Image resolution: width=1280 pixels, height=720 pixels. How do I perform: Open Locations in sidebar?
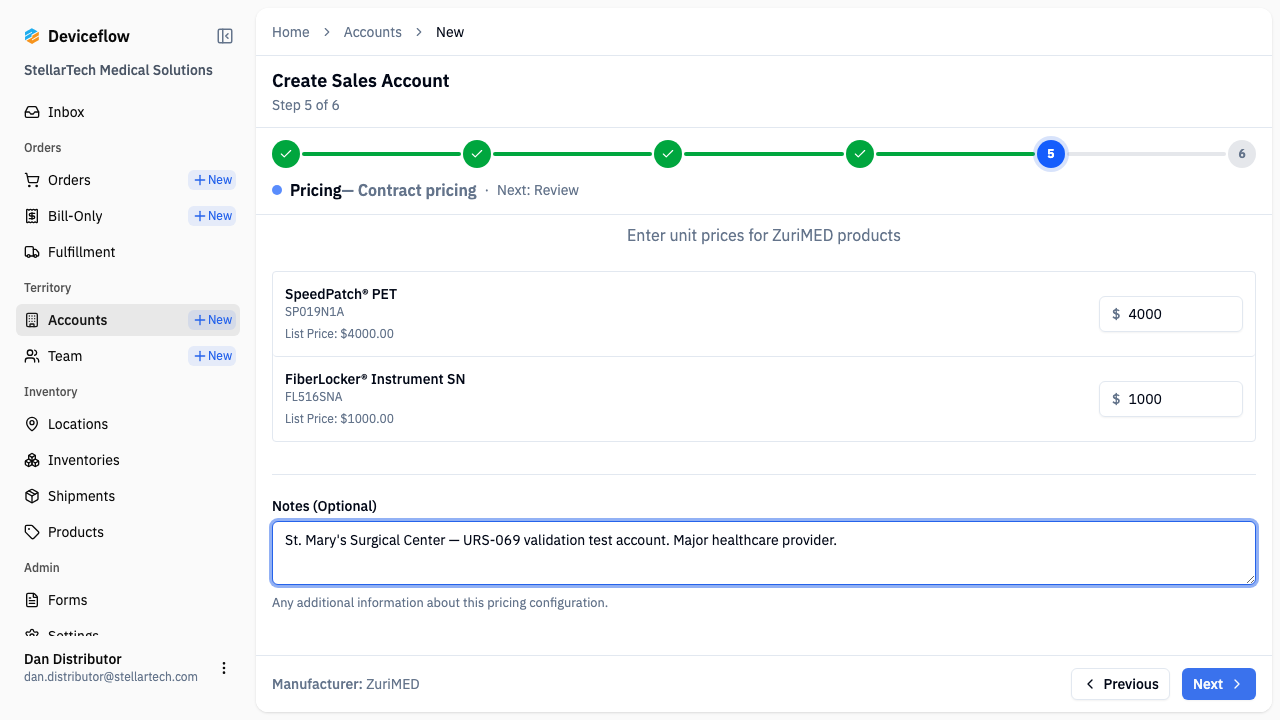click(128, 424)
